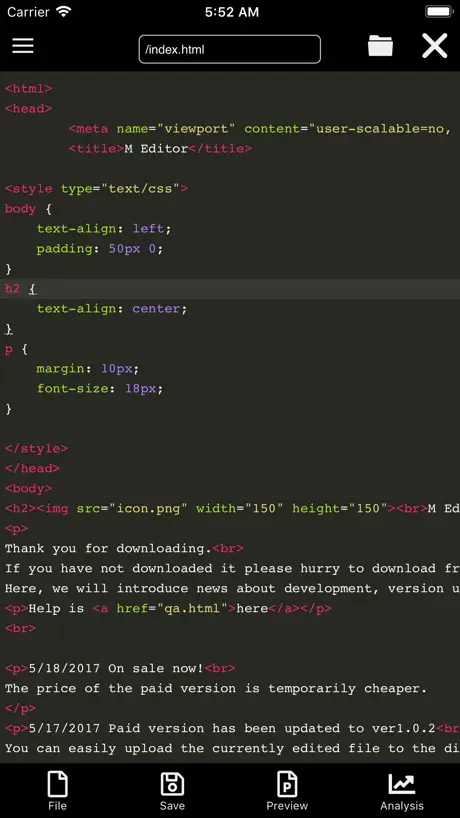The width and height of the screenshot is (460, 818).
Task: Click the 'body {' selector line
Action: 28,209
